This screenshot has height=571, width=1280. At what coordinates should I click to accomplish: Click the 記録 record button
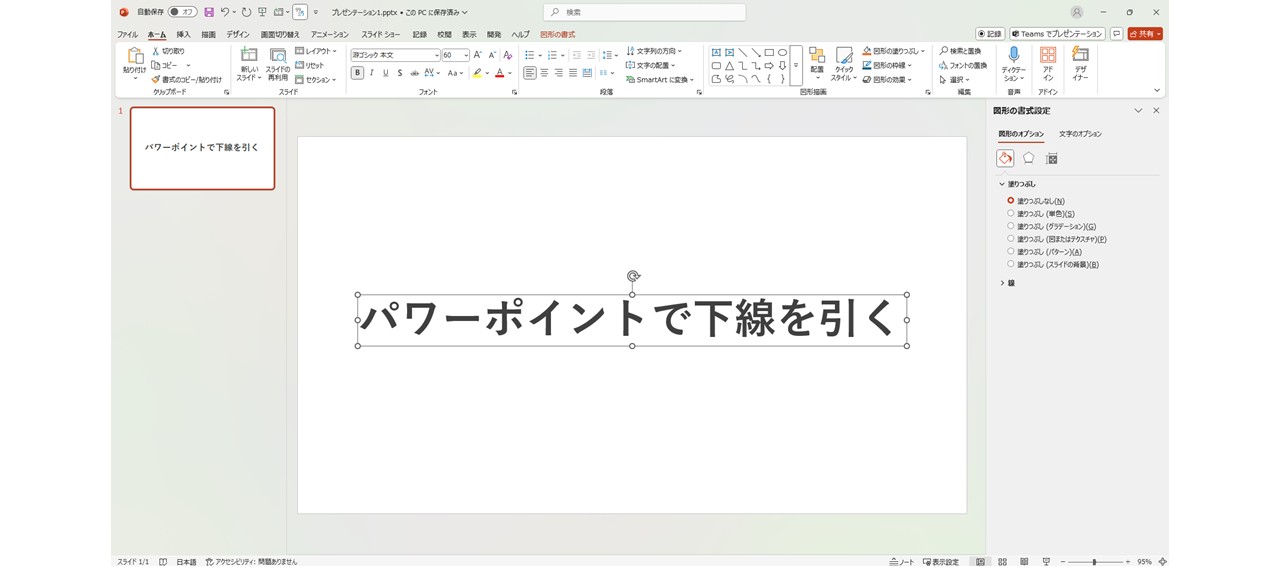(990, 34)
